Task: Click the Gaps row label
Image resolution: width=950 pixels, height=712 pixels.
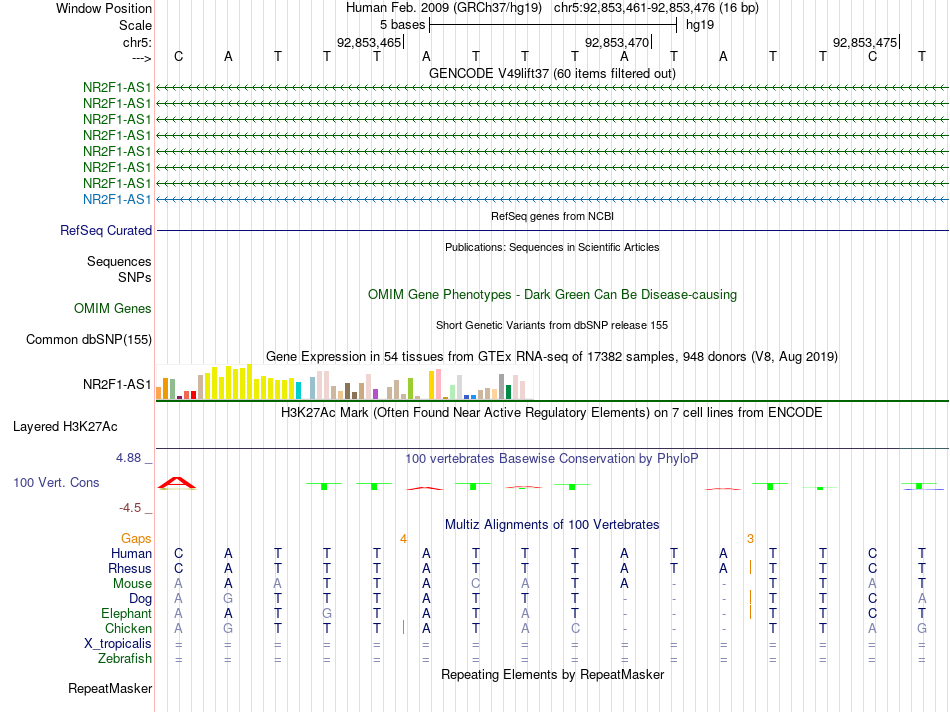Action: click(x=136, y=539)
